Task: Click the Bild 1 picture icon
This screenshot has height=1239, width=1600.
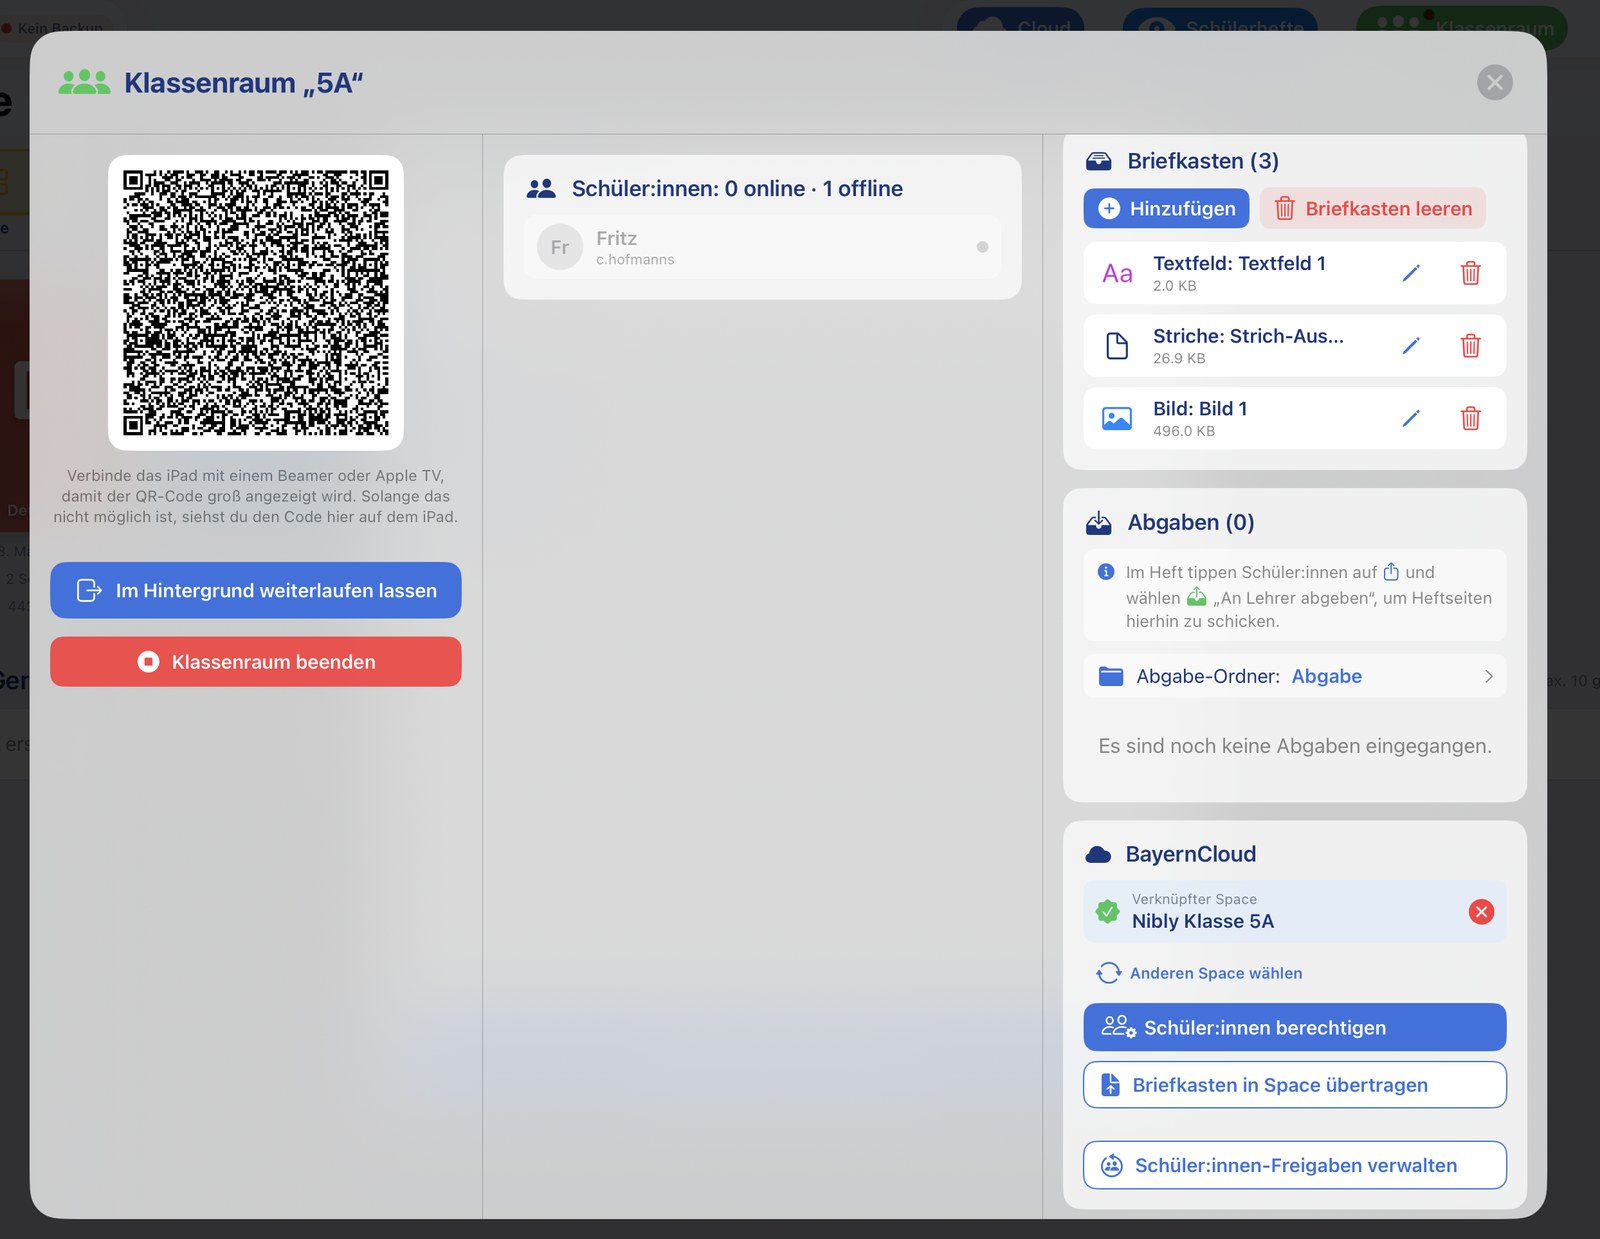Action: click(1117, 418)
